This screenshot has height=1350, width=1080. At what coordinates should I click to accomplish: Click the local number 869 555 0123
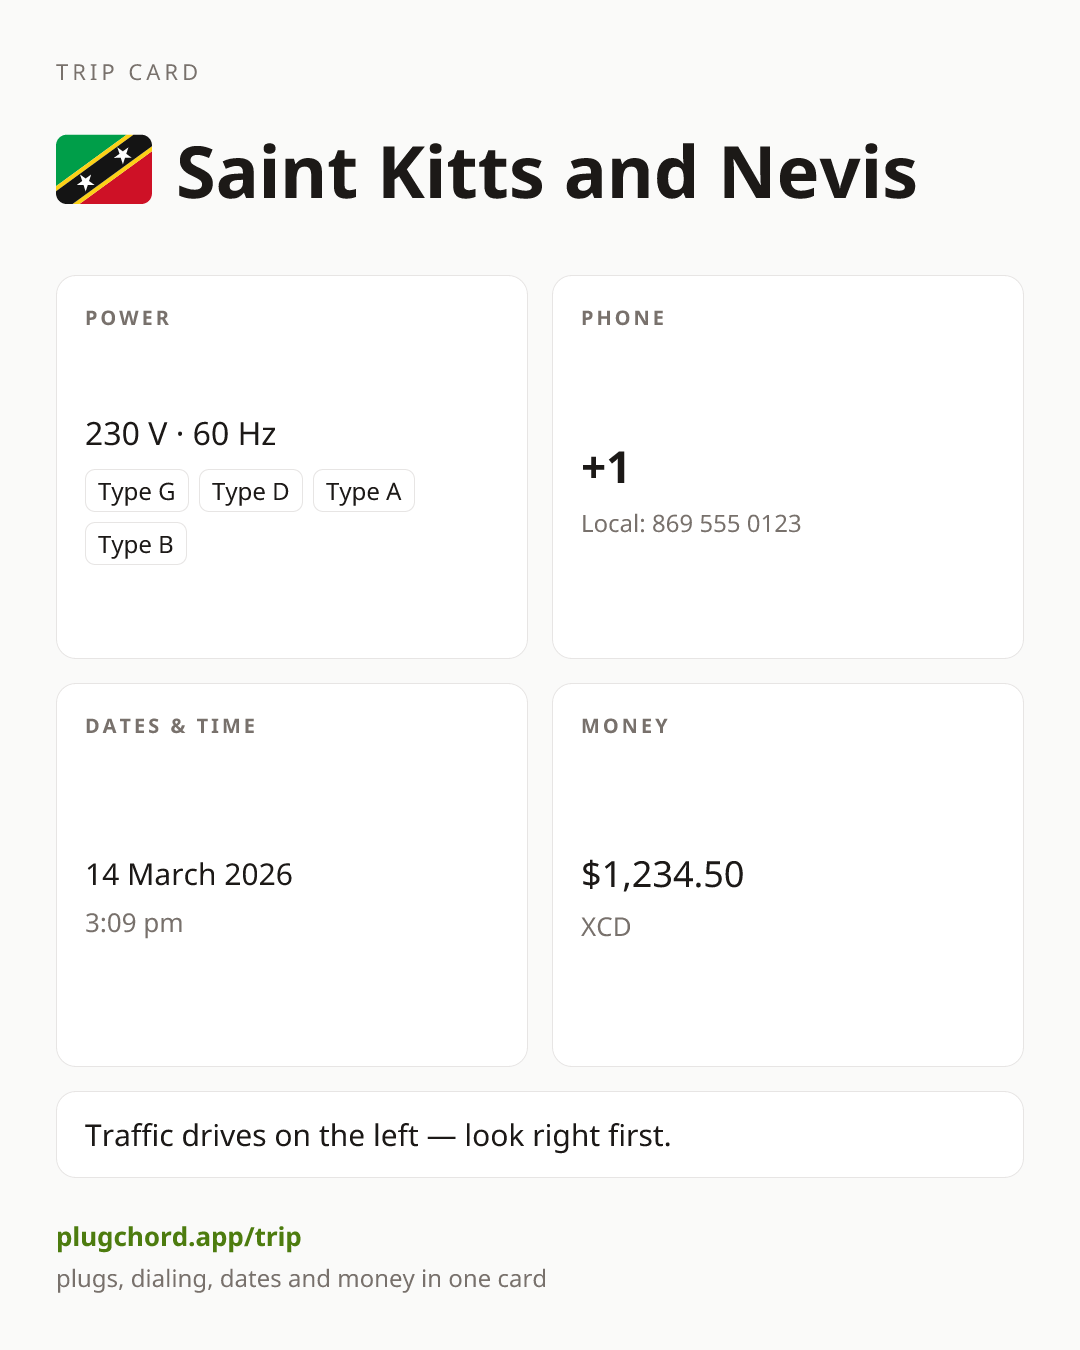coord(726,524)
